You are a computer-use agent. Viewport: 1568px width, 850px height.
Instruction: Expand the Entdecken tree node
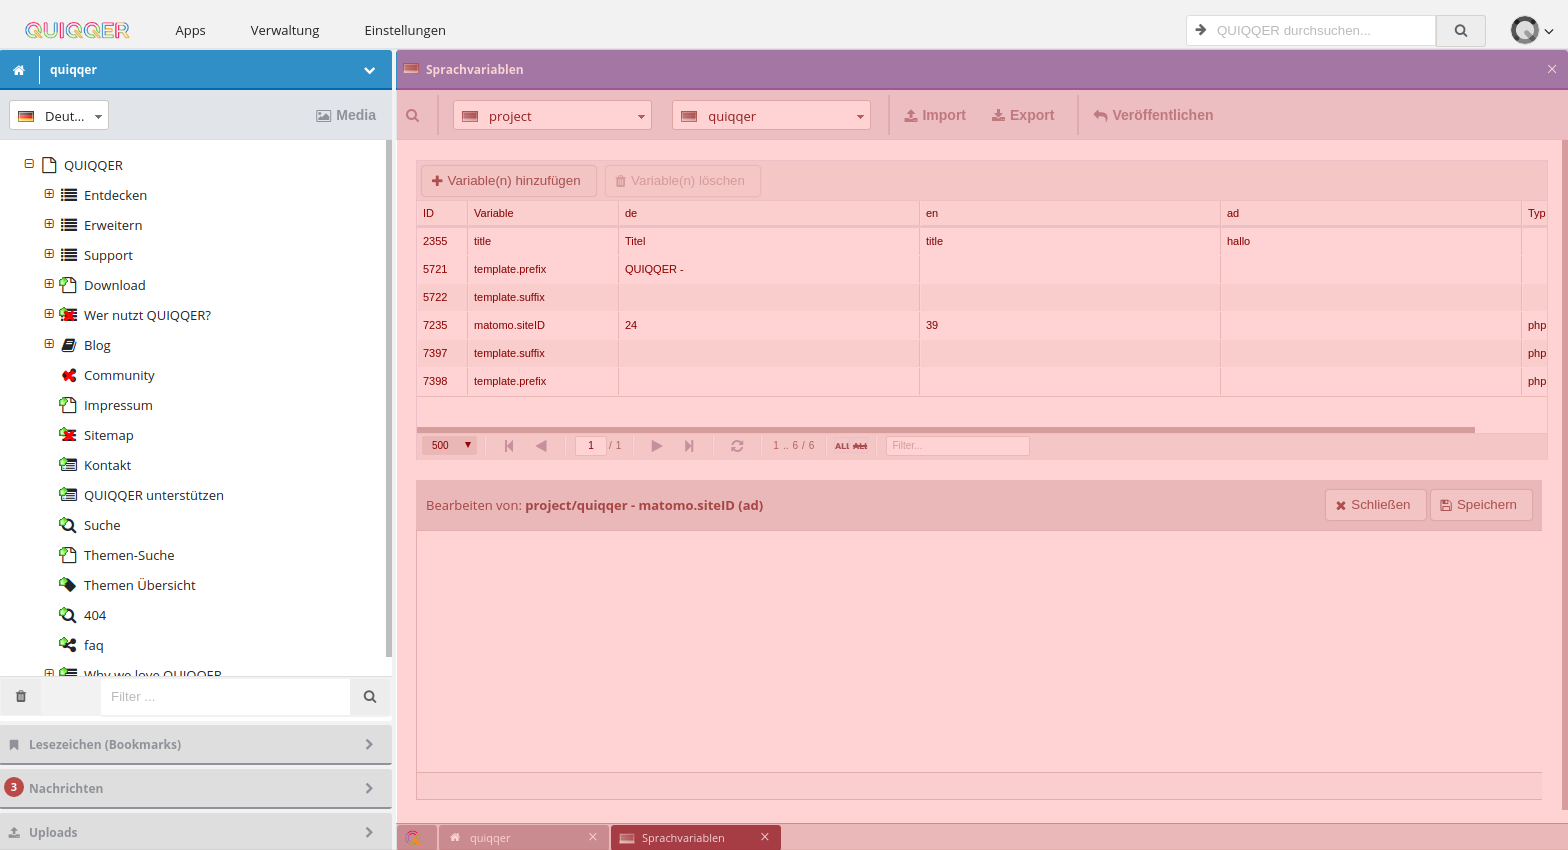point(49,194)
